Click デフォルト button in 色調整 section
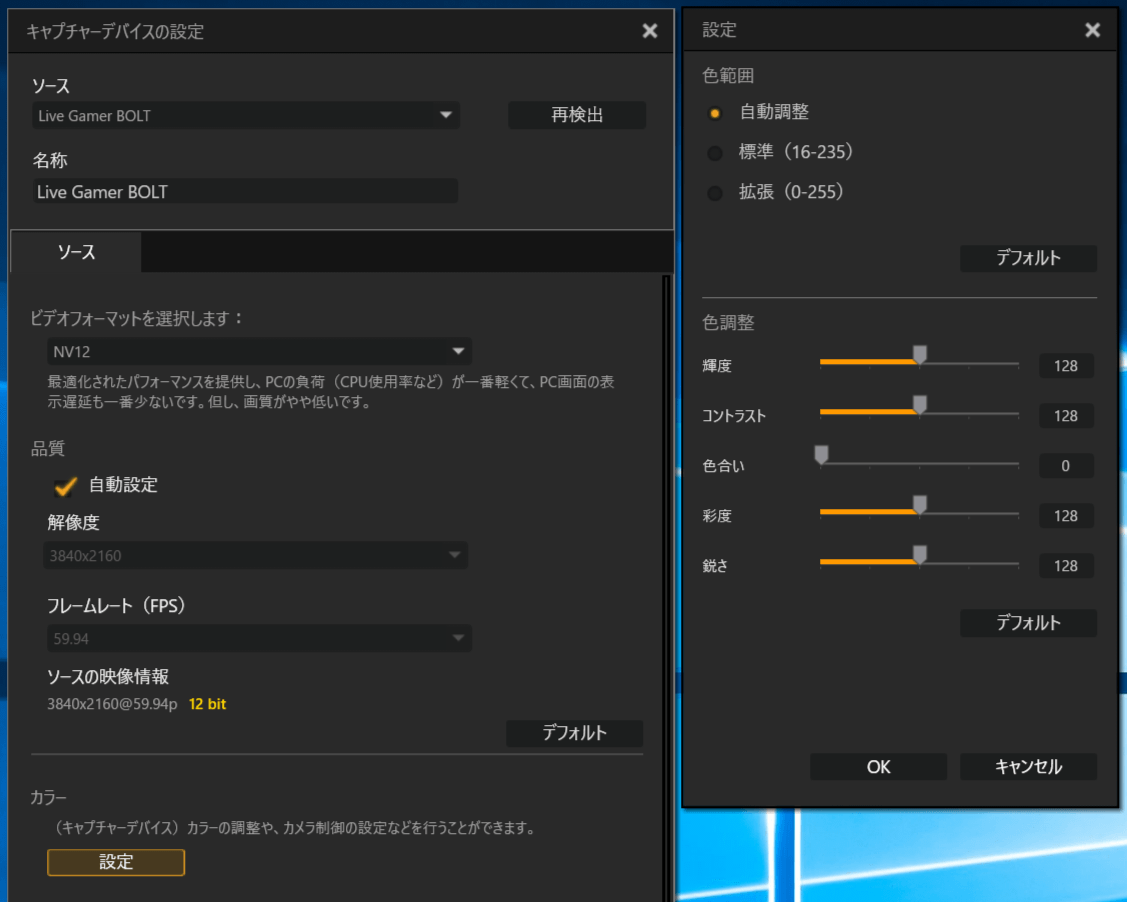The width and height of the screenshot is (1127, 902). pos(1028,622)
